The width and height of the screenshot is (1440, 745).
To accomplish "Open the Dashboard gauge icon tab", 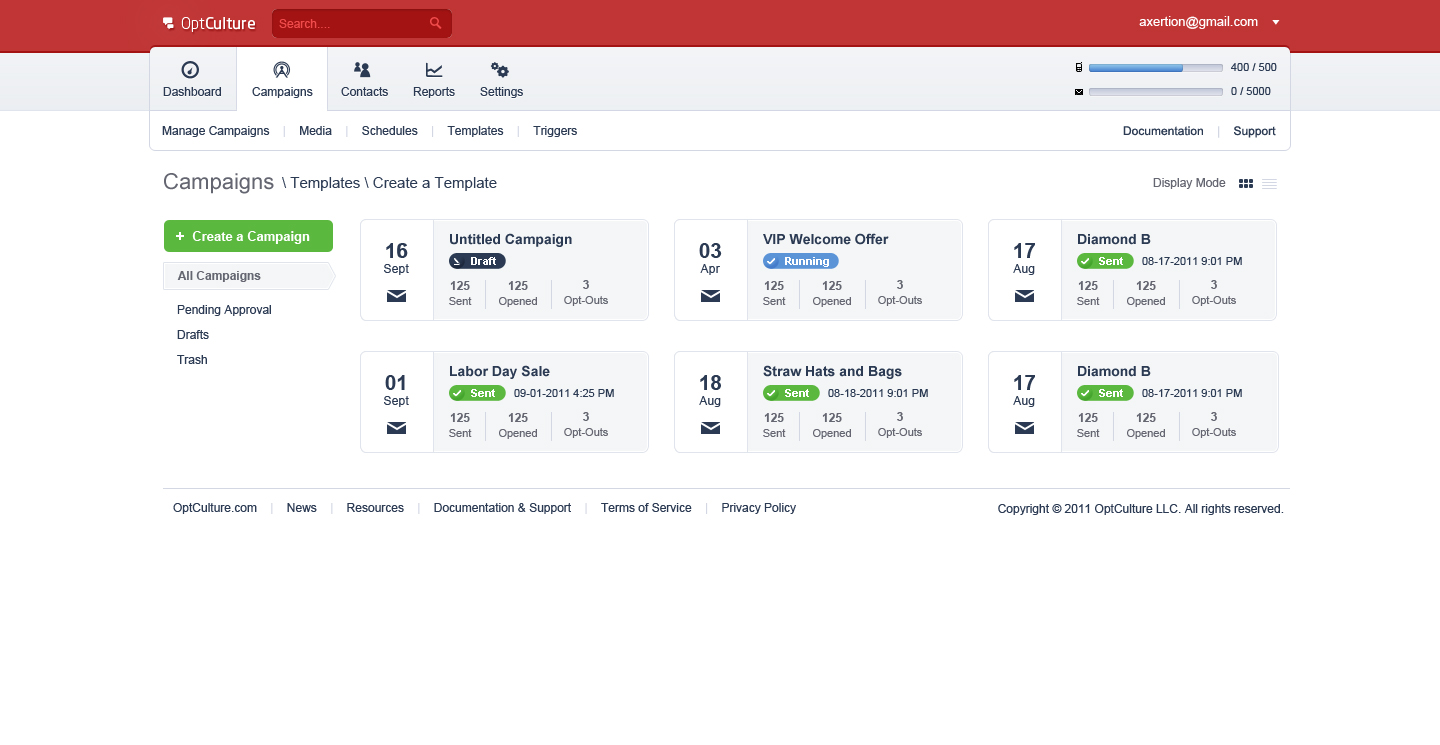I will point(192,79).
